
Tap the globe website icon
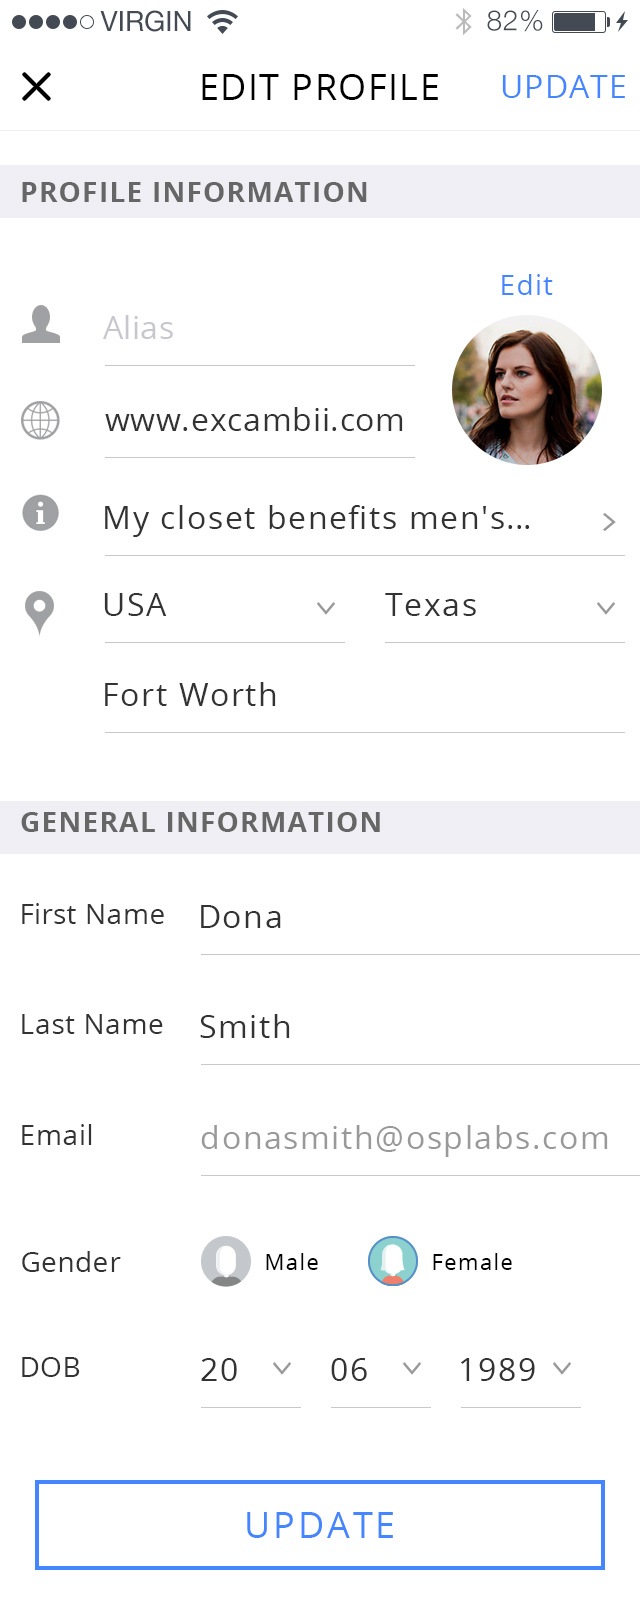point(41,420)
